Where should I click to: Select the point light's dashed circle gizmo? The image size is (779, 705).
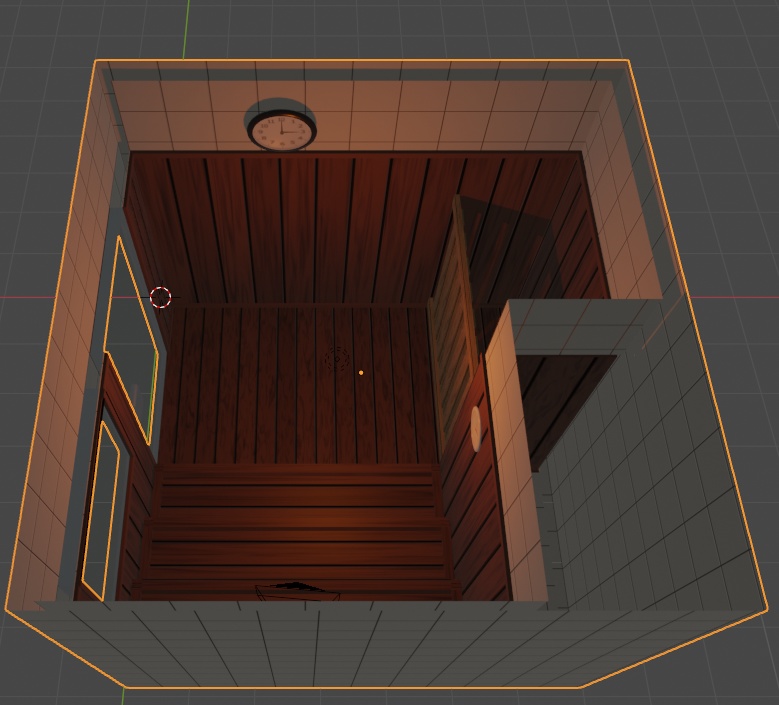coord(337,359)
